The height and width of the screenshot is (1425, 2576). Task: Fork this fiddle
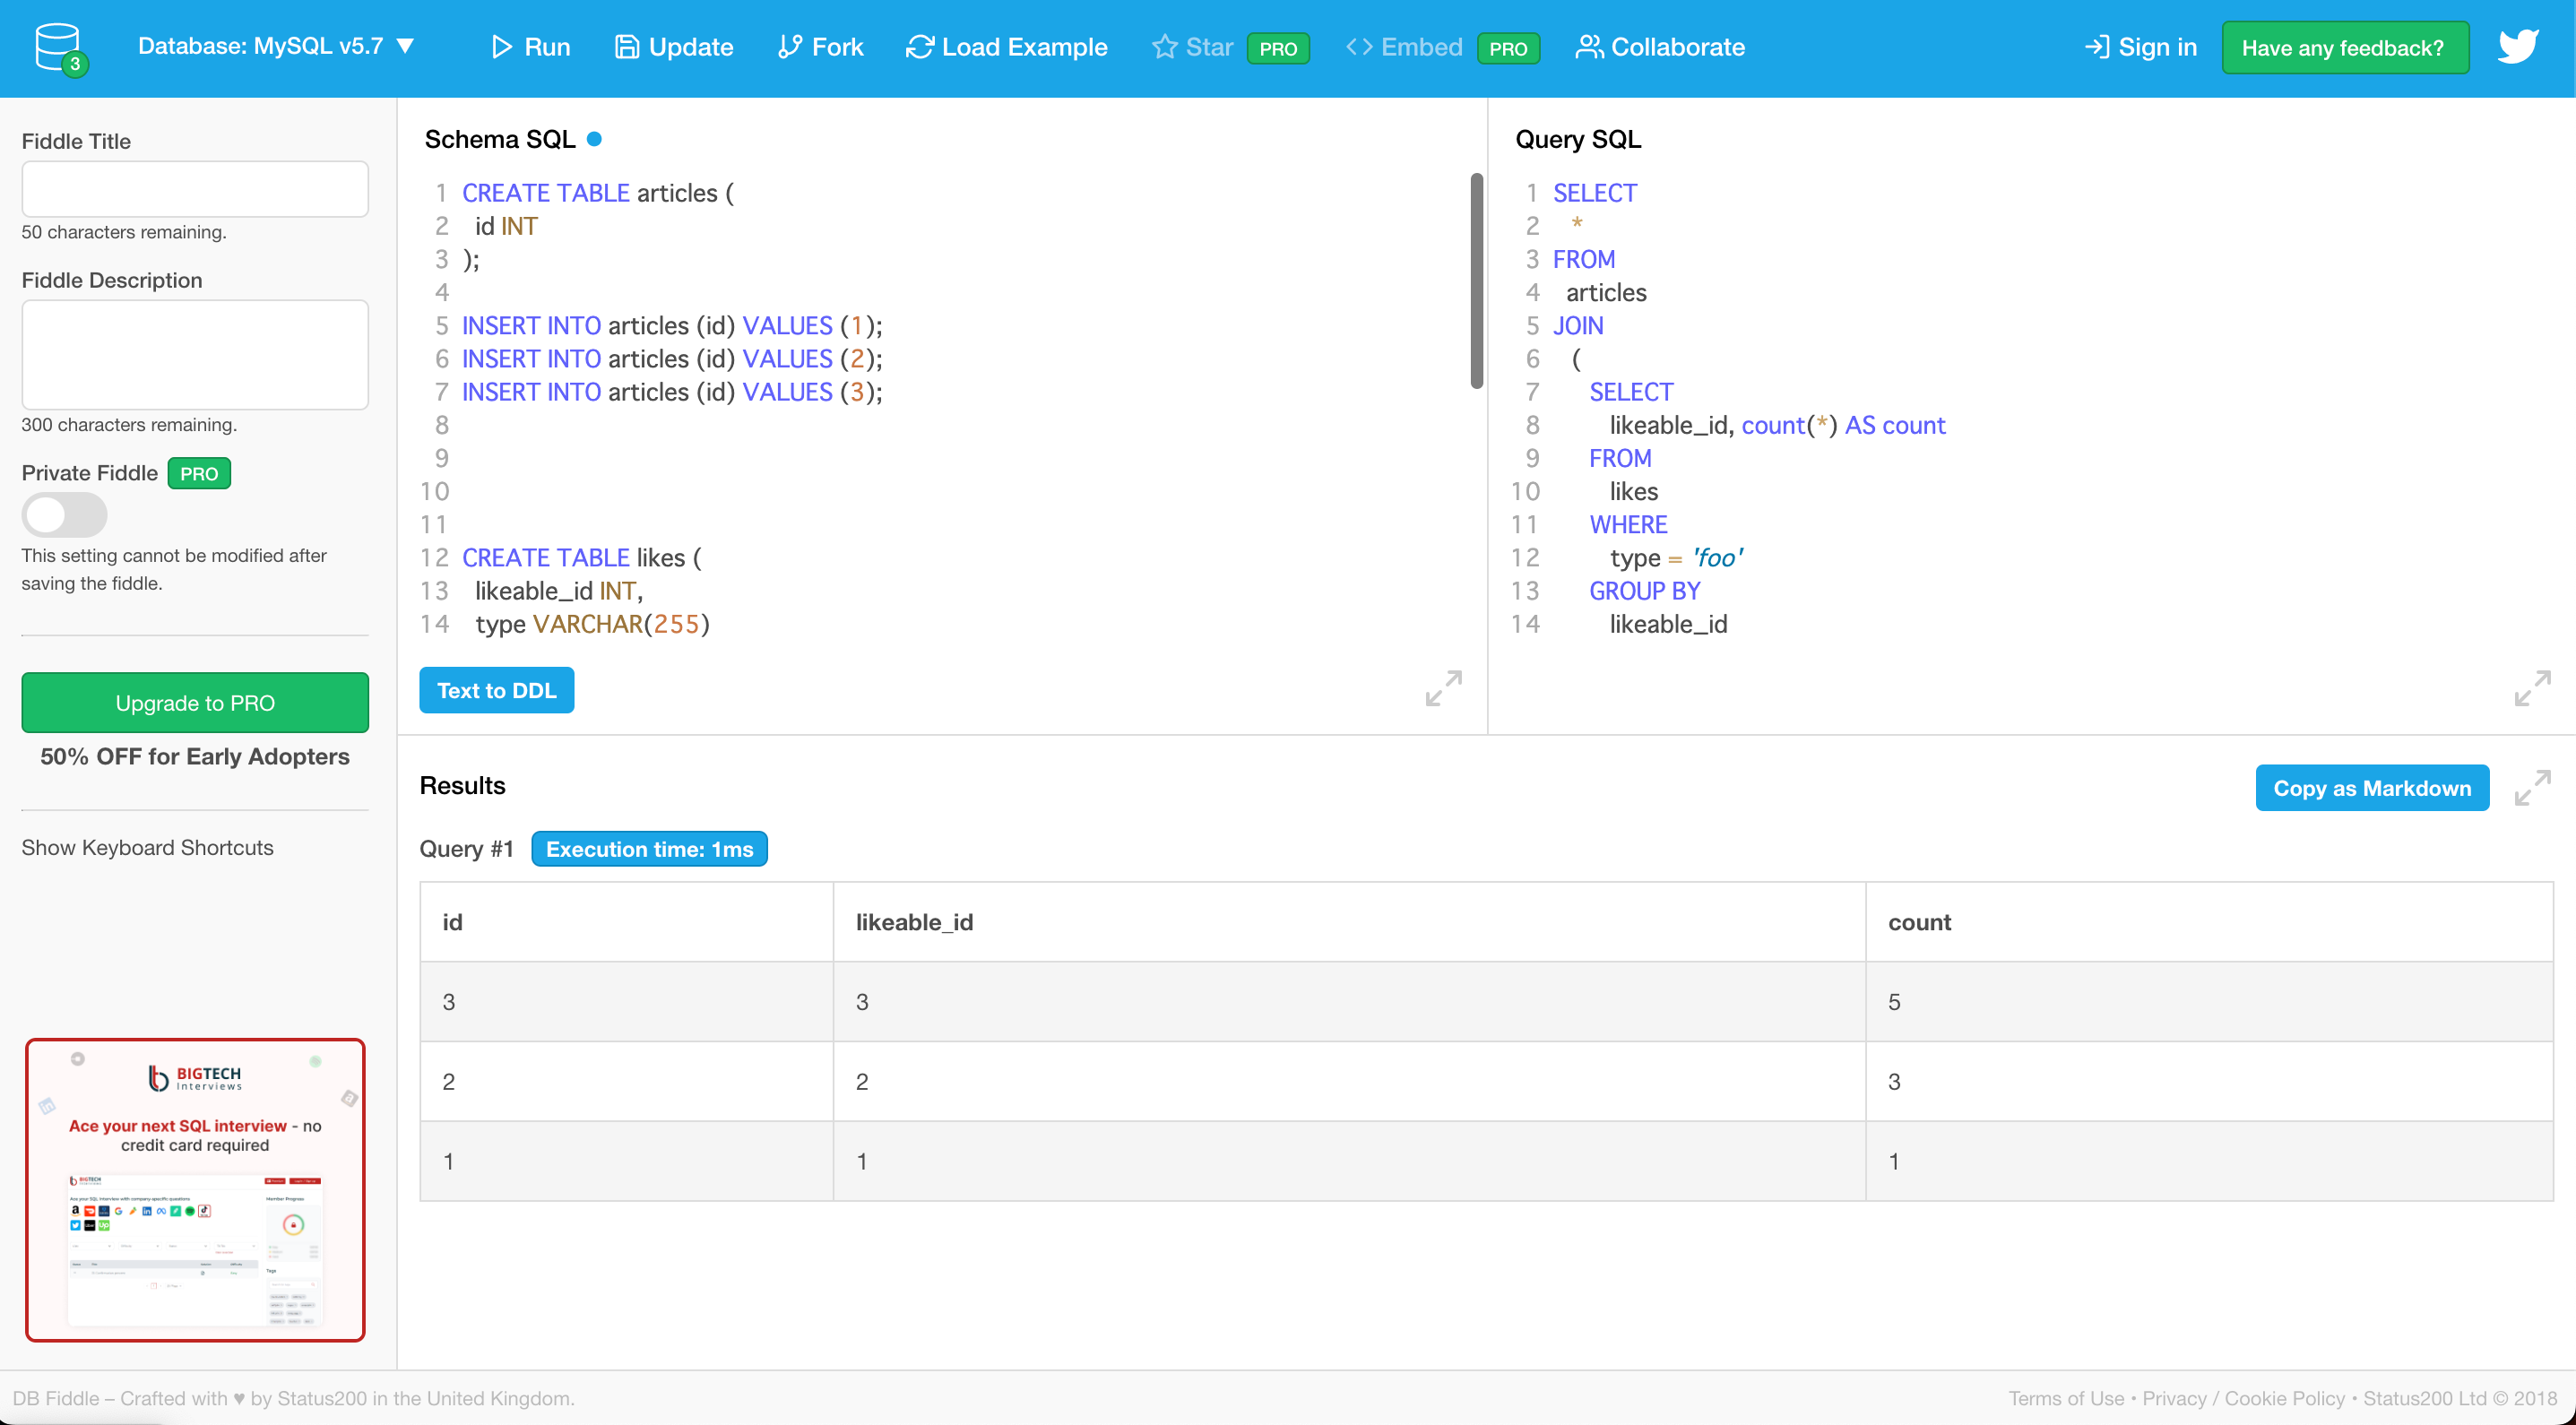click(x=820, y=47)
